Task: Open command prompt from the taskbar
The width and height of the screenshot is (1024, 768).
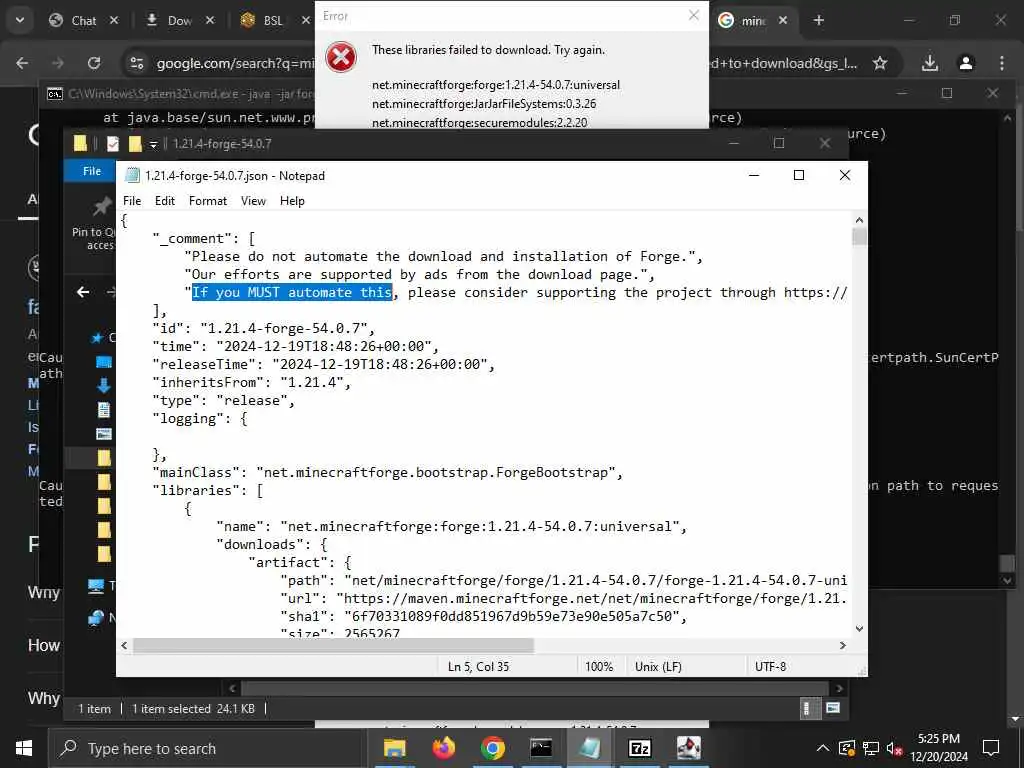Action: (x=541, y=748)
